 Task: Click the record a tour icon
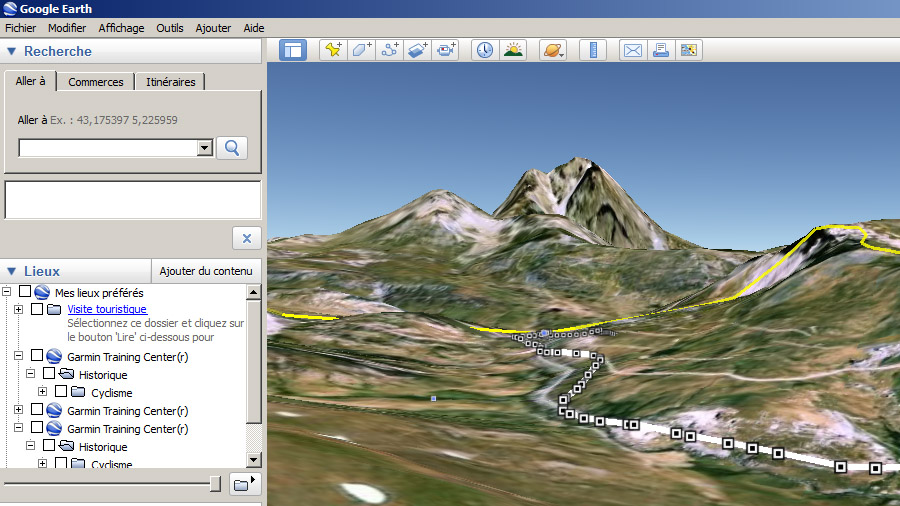[x=446, y=49]
